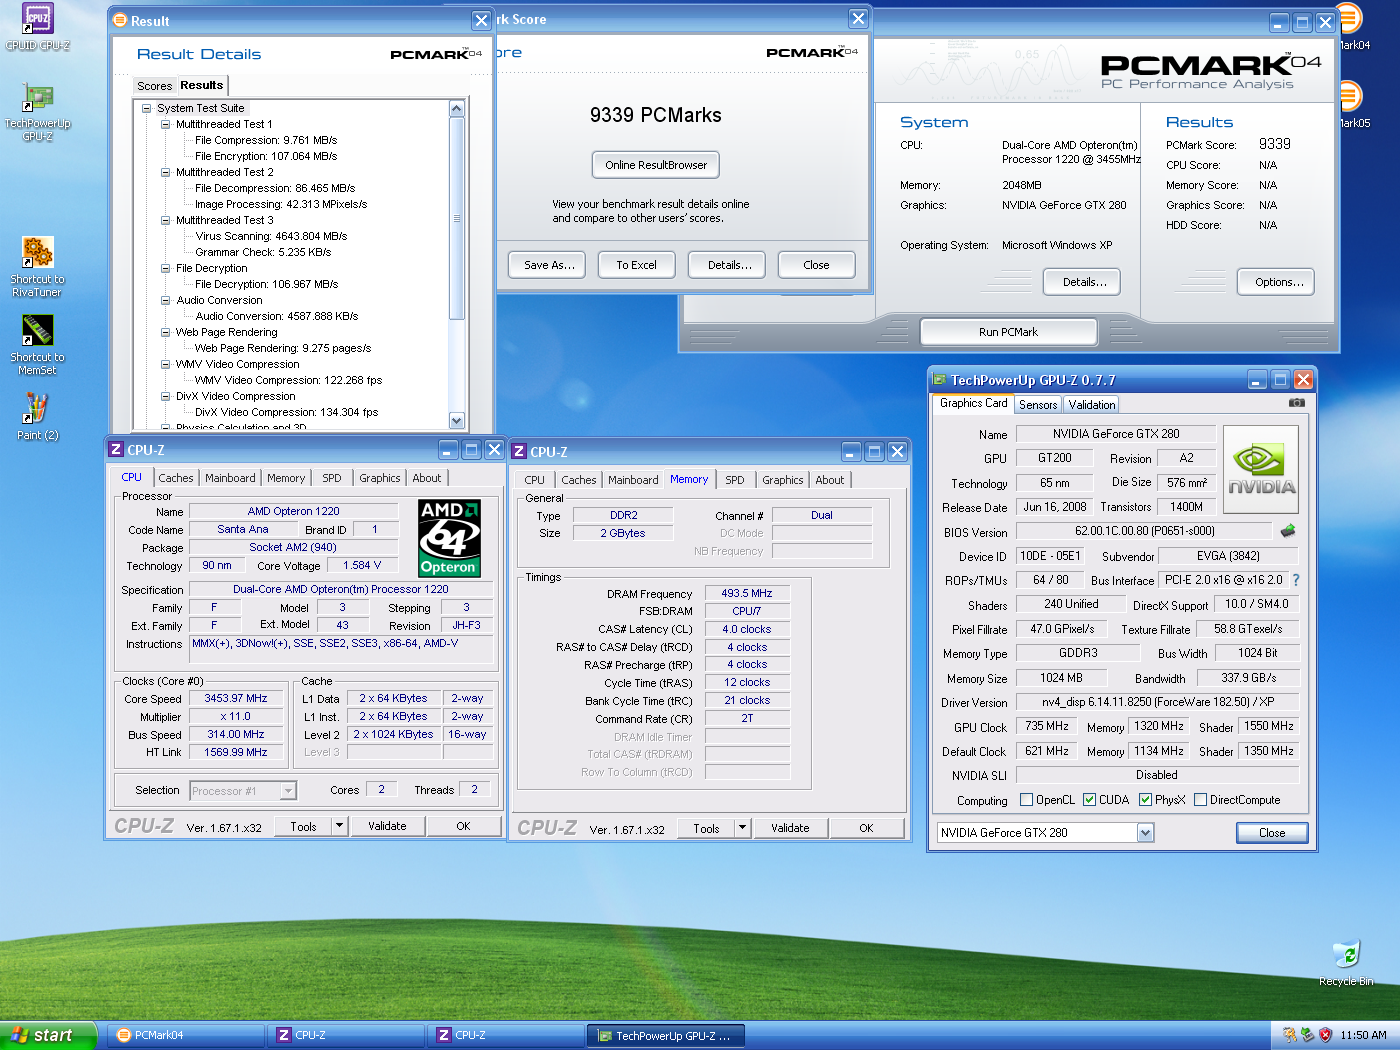Open the GPU selection dropdown in GPU-Z
Viewport: 1400px width, 1050px height.
click(x=1145, y=833)
